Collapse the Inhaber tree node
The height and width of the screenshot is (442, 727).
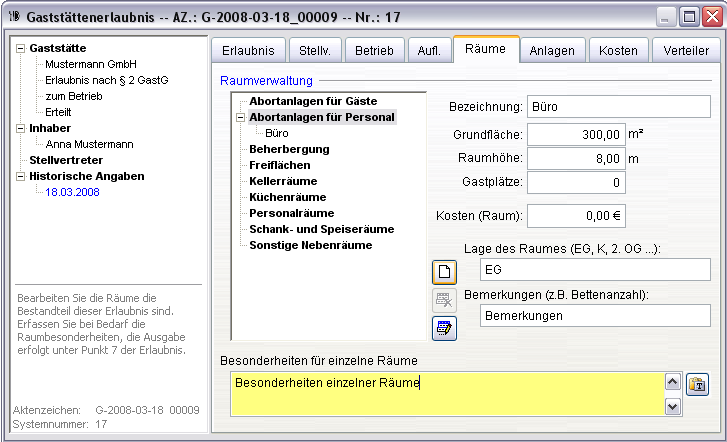tap(21, 128)
